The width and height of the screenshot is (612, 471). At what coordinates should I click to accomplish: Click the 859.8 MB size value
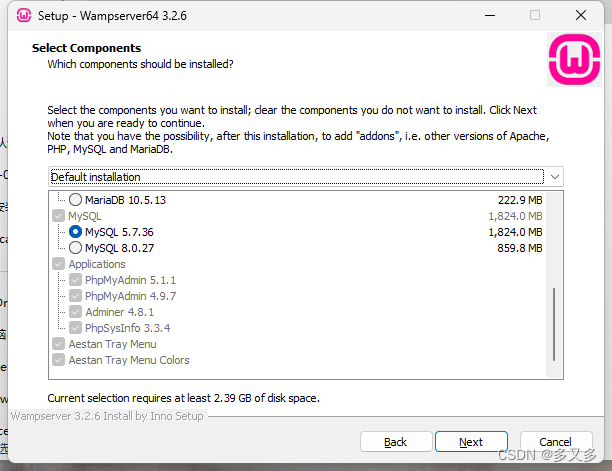520,248
